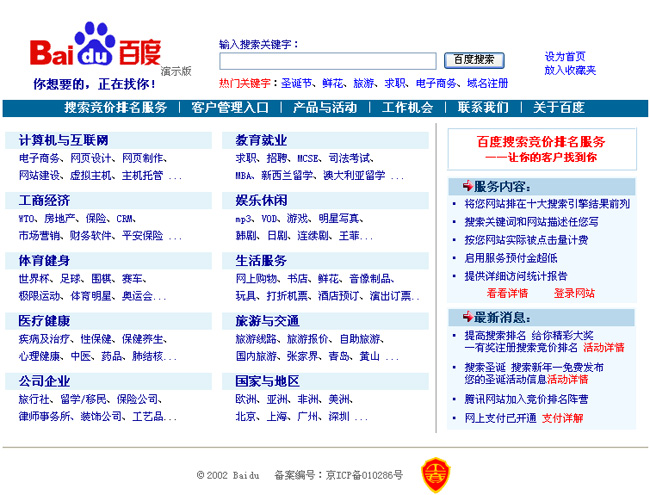
Task: Click hot keyword 域名注册
Action: coord(488,83)
